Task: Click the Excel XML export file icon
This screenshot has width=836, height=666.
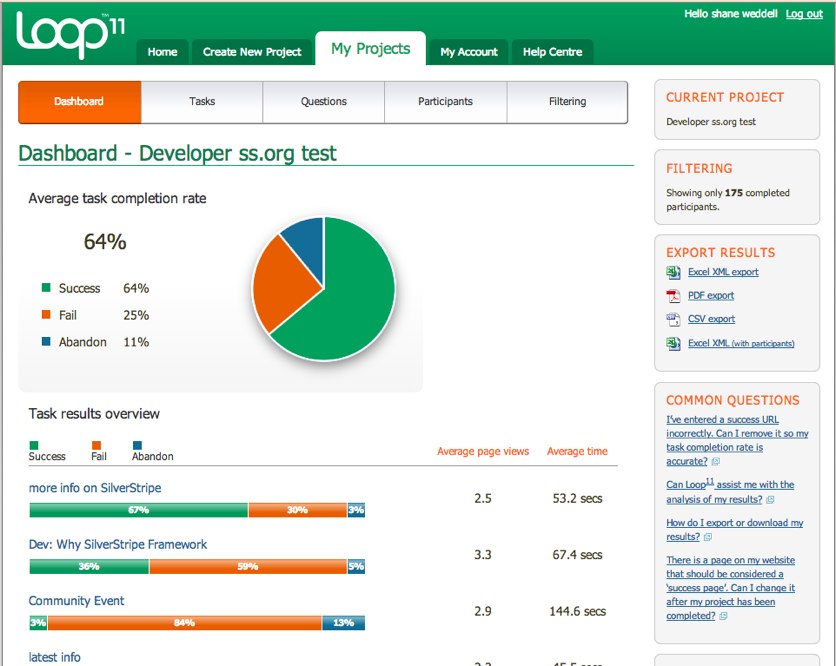Action: 673,272
